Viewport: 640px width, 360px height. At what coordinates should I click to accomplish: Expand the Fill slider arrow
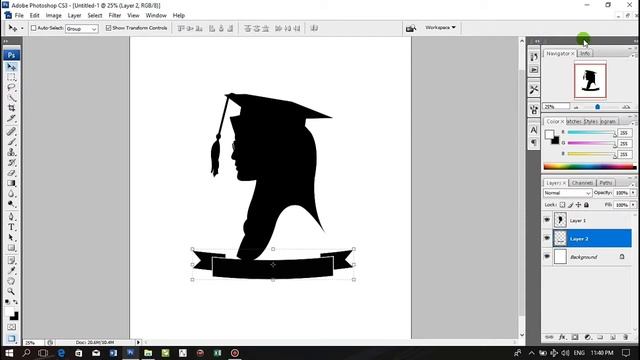(633, 205)
